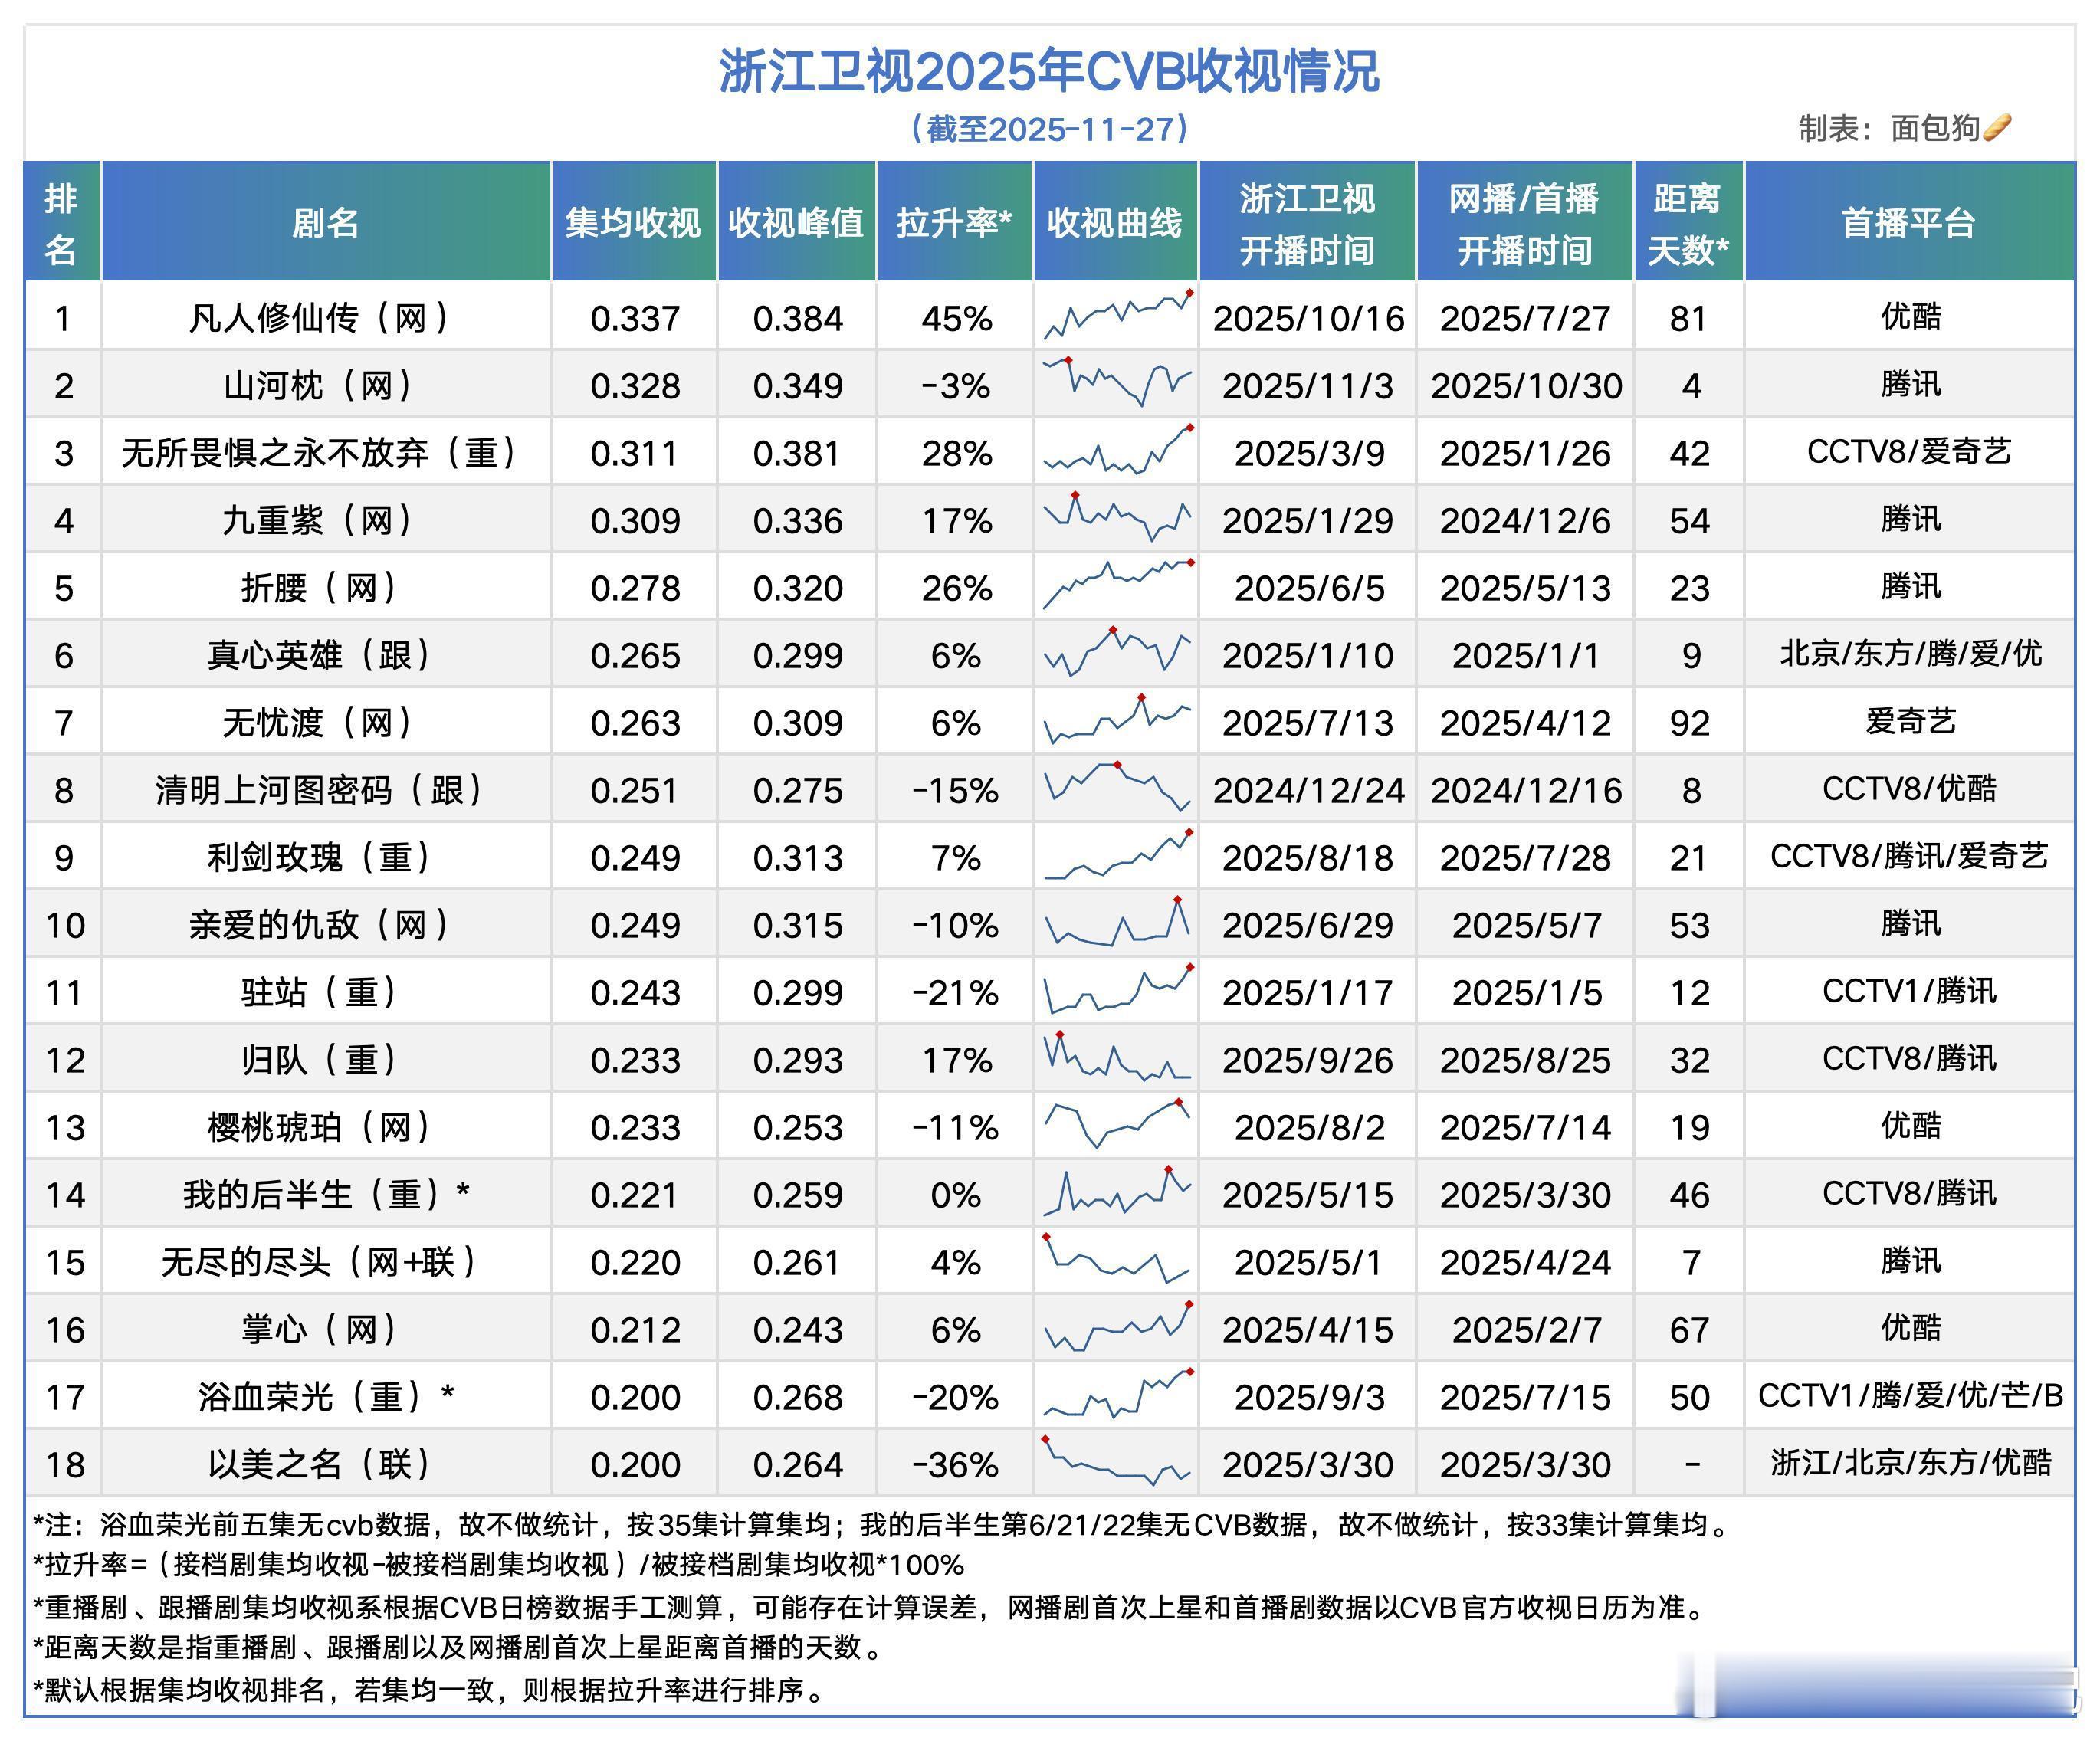2100x1741 pixels.
Task: Click the platform cell CCTV1/腾/爱/优/芒/B
Action: click(1910, 1395)
